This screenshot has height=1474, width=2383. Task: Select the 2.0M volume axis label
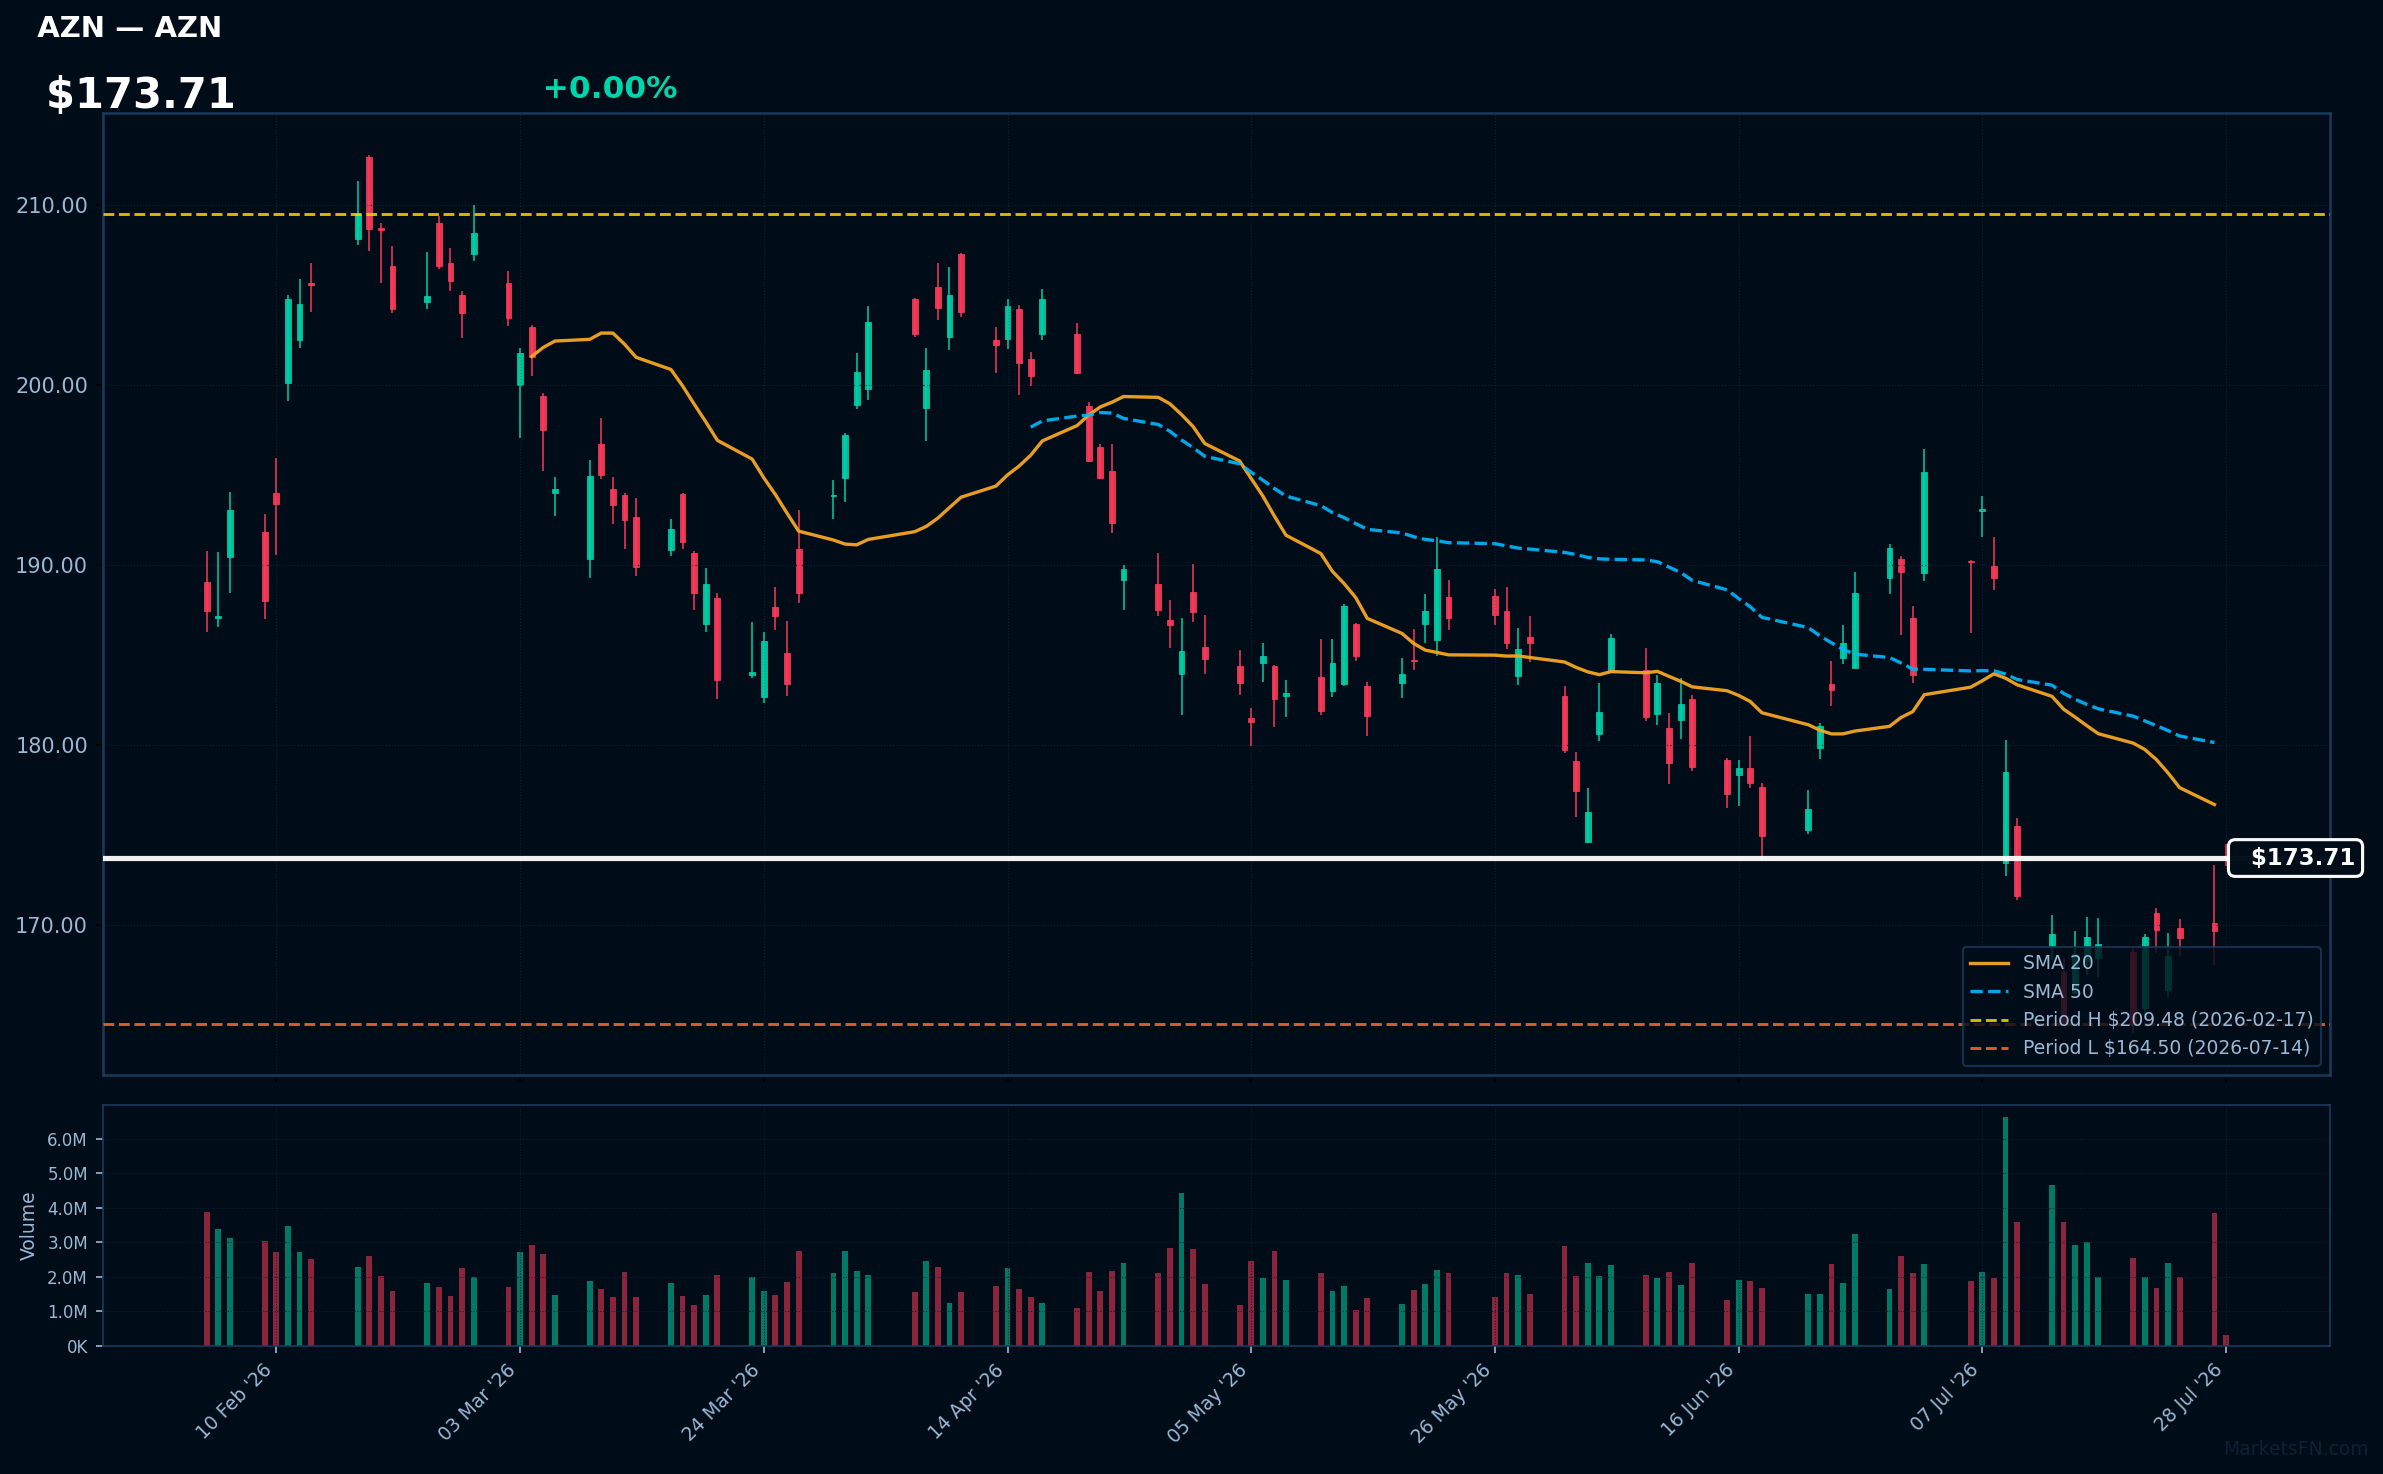[x=67, y=1278]
